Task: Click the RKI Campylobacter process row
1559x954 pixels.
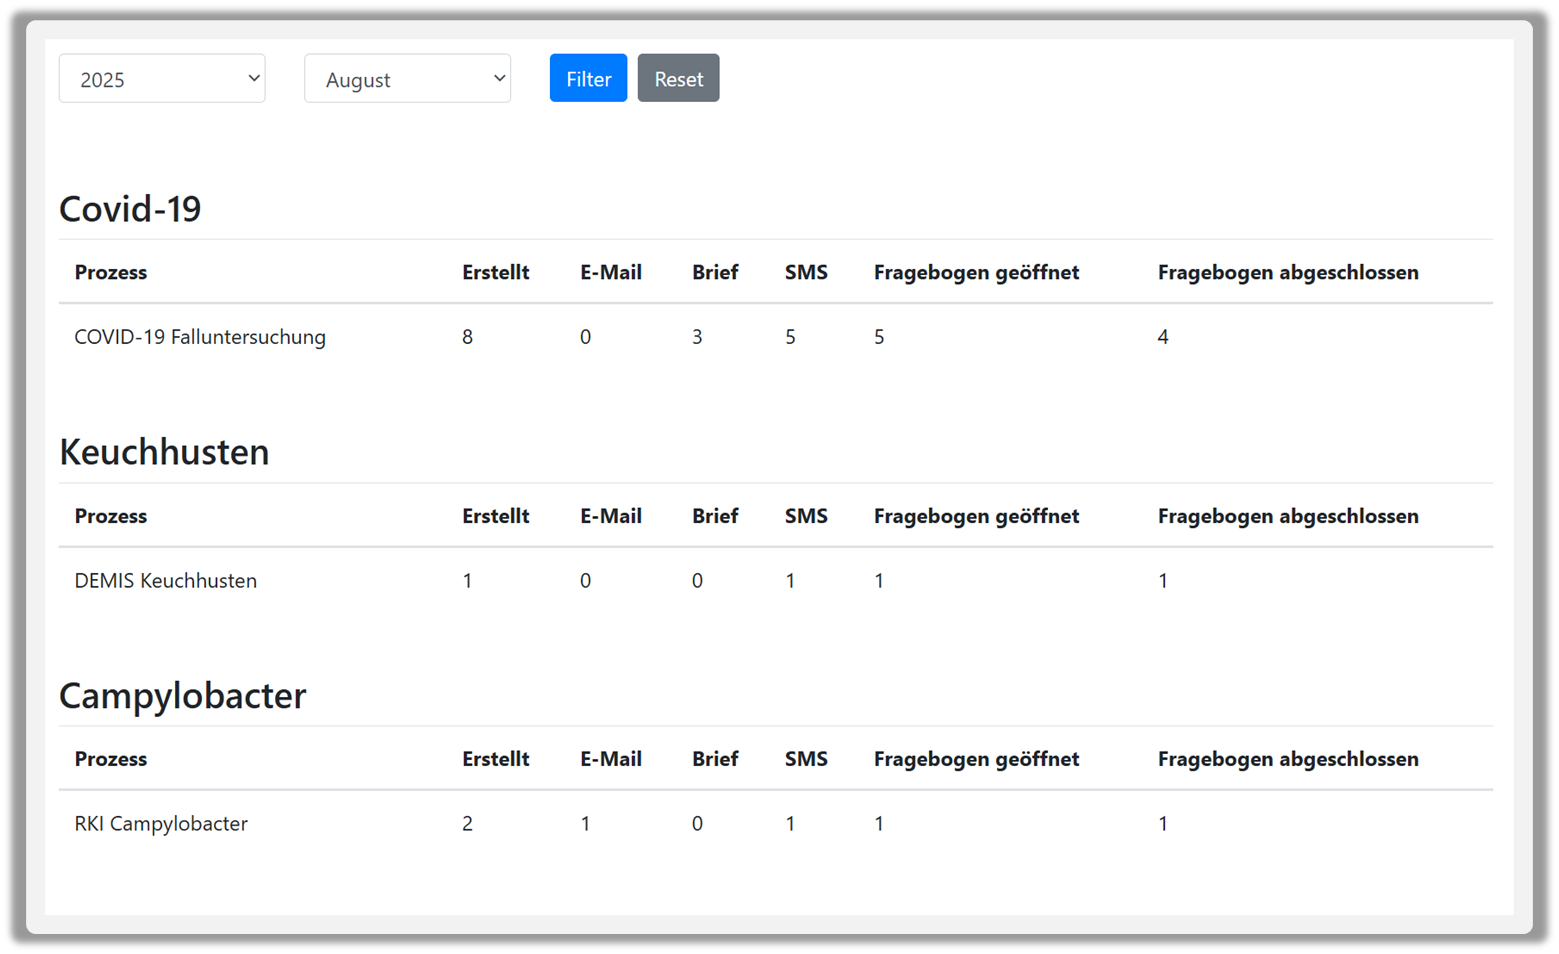Action: pyautogui.click(x=161, y=824)
